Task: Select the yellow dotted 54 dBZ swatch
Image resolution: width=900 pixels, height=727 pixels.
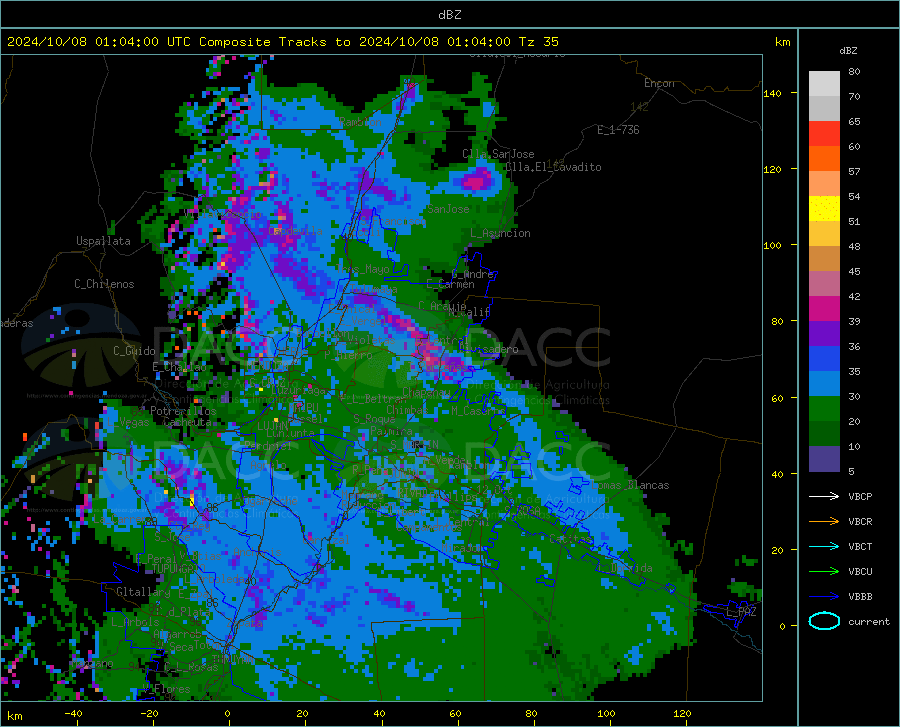Action: [824, 209]
